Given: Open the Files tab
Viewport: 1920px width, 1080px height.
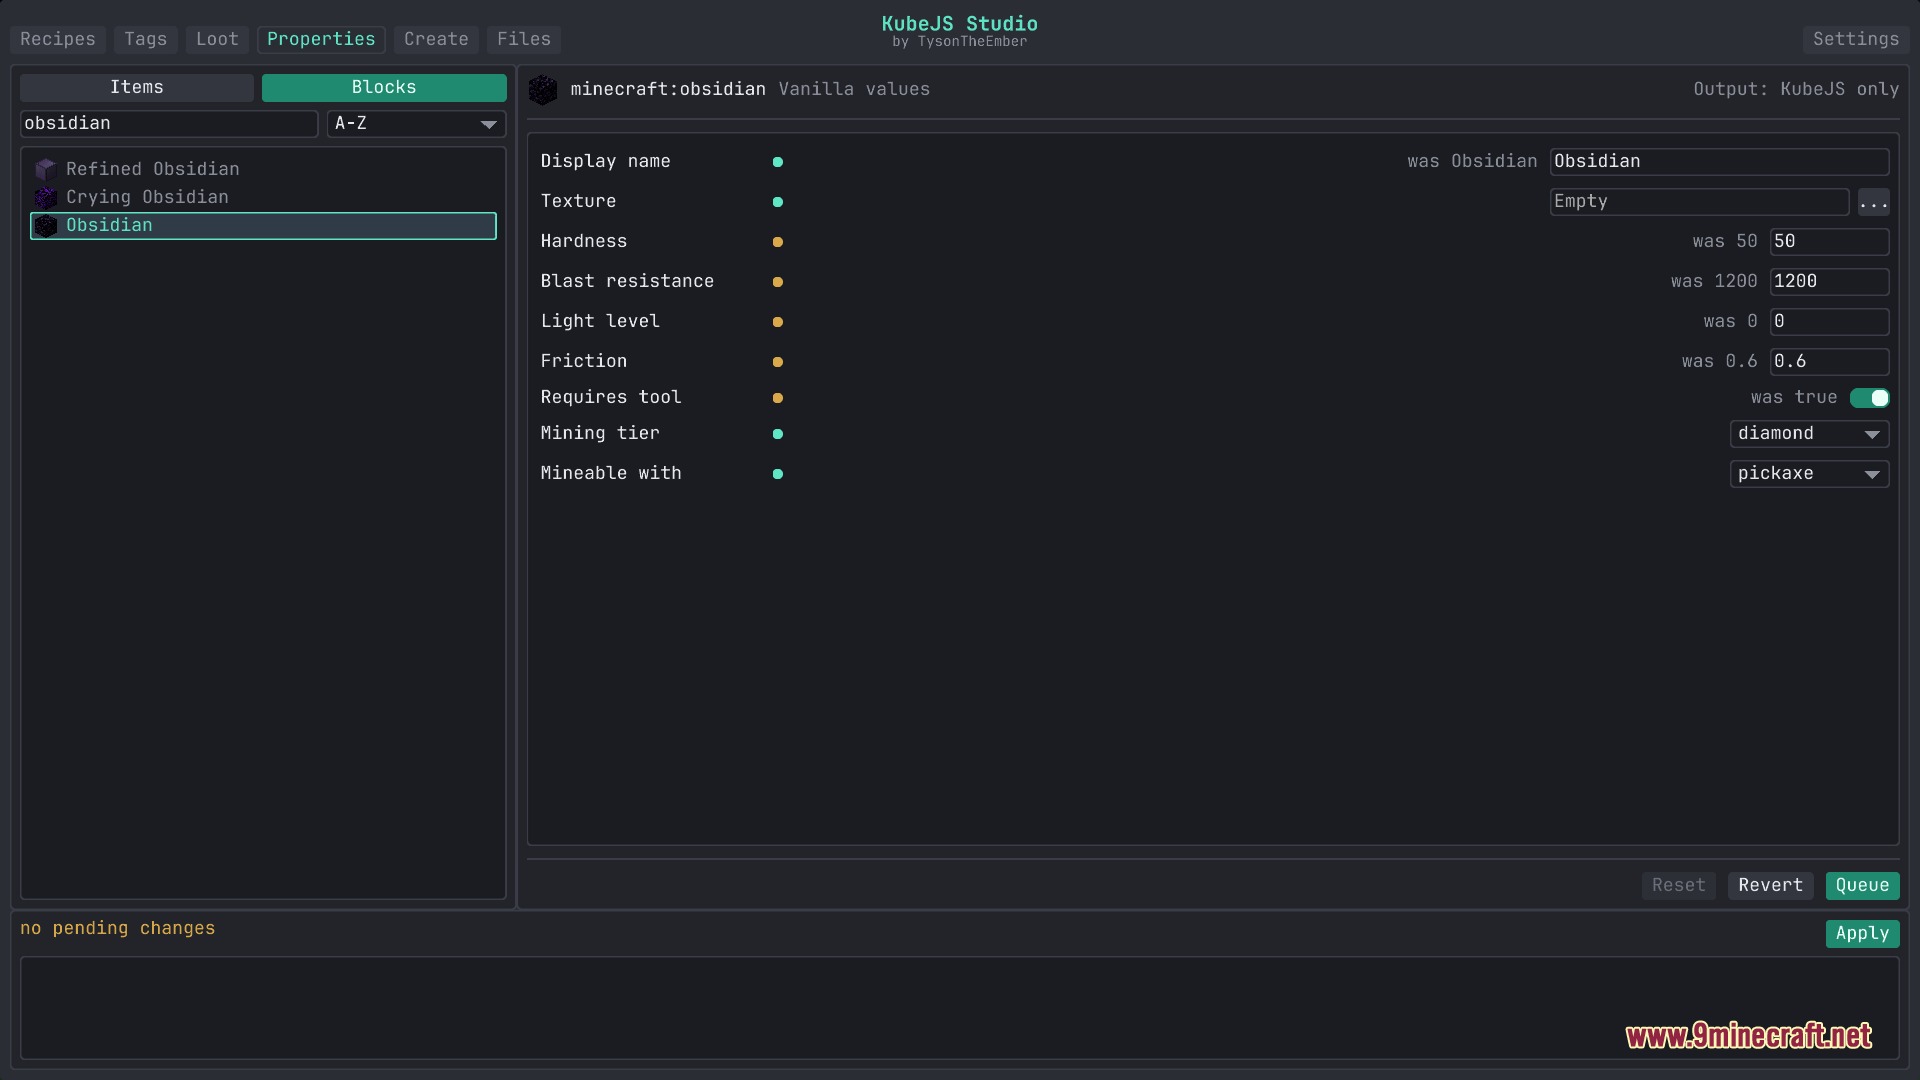Looking at the screenshot, I should point(524,39).
